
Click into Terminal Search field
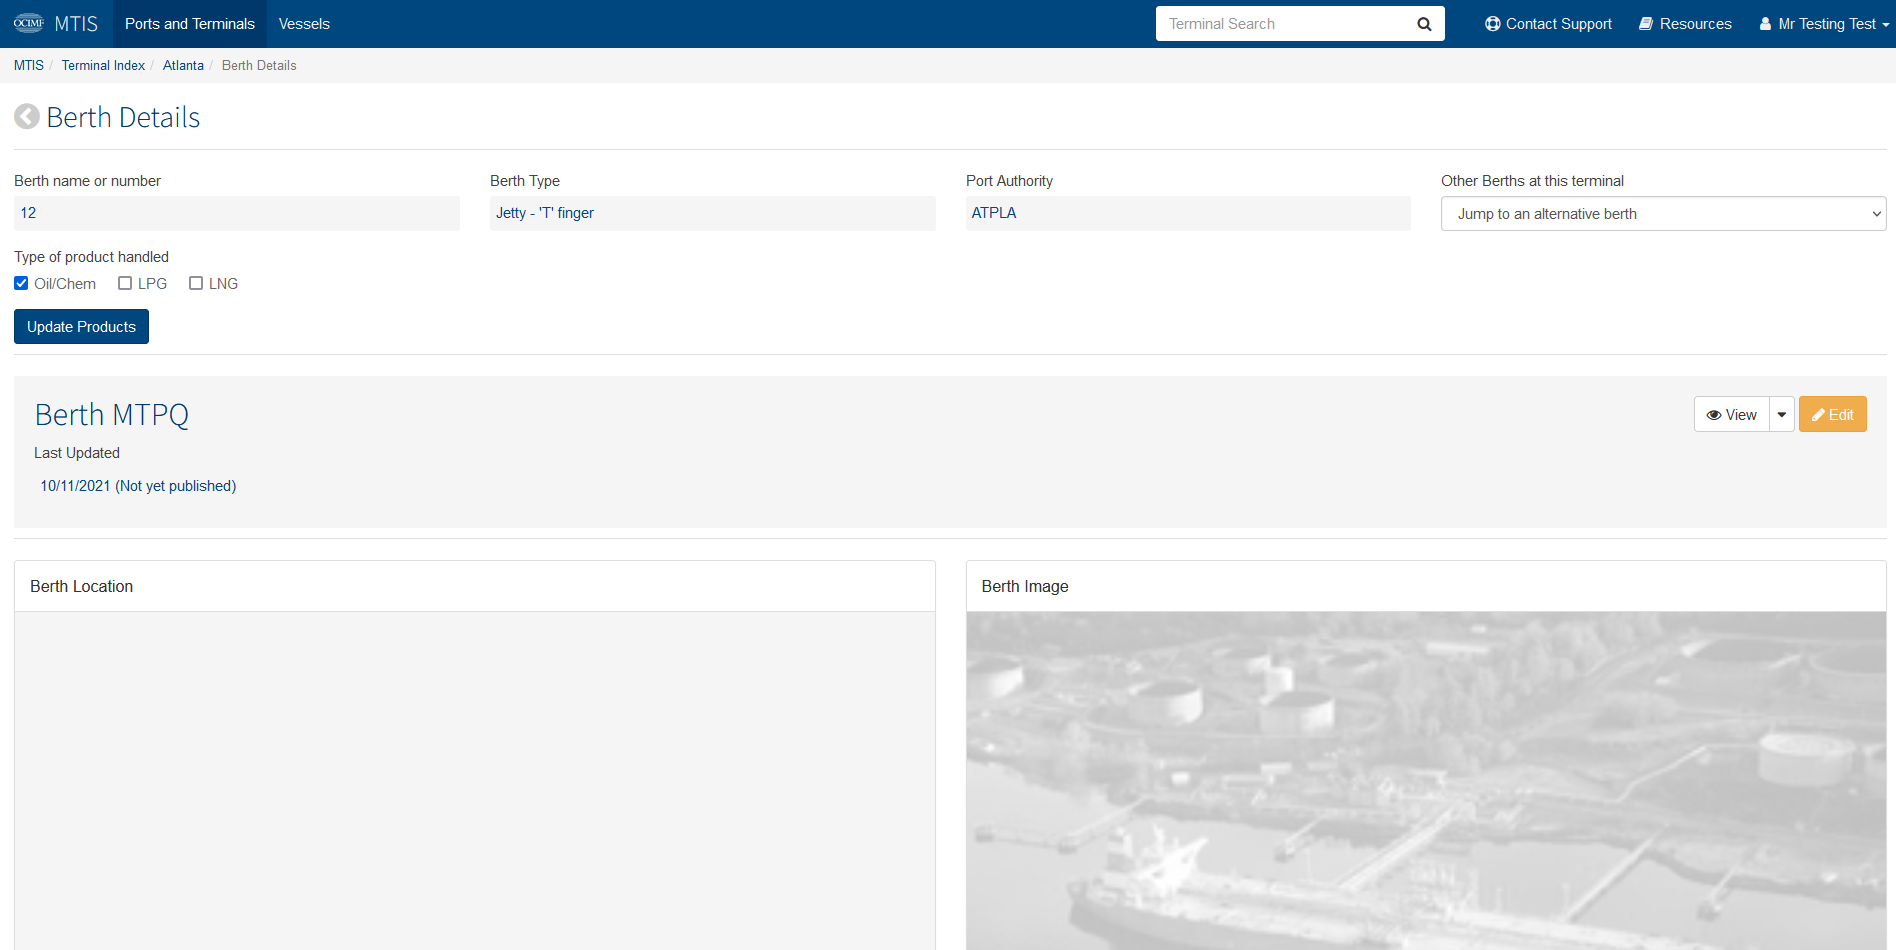pos(1281,24)
